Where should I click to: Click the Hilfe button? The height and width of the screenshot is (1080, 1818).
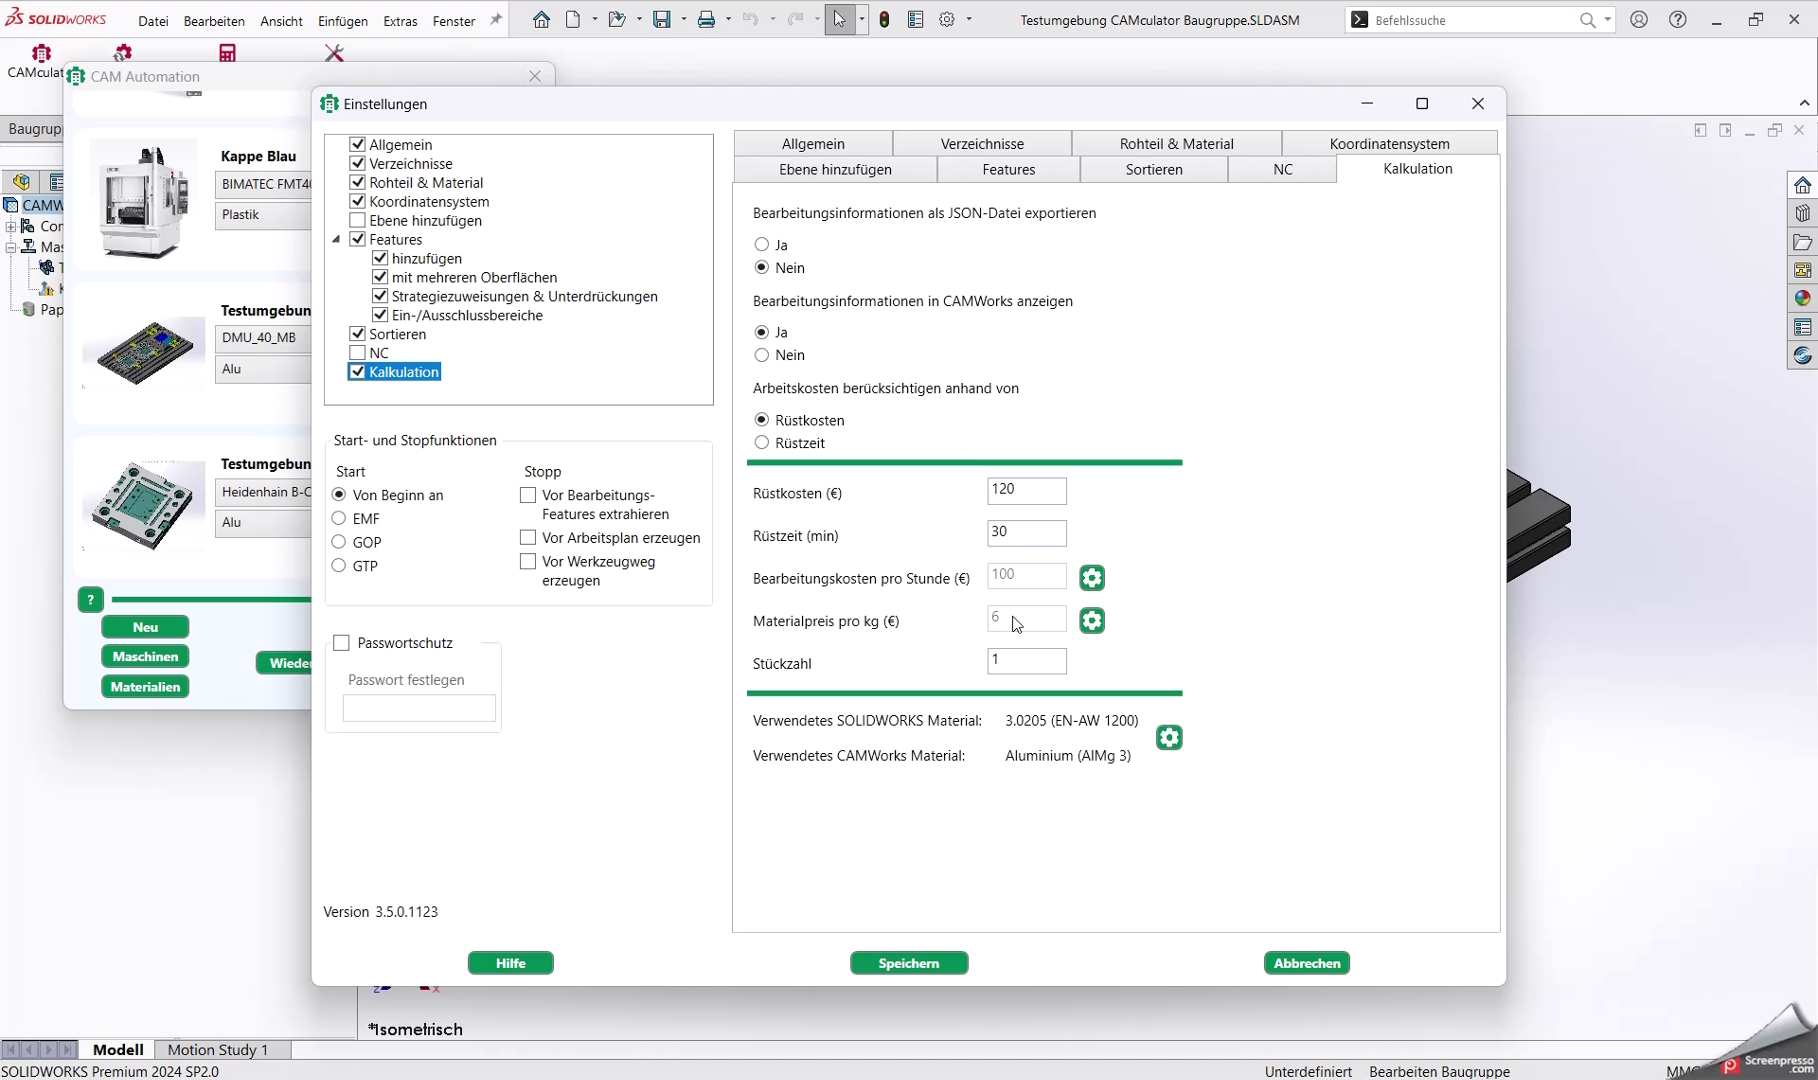[511, 963]
